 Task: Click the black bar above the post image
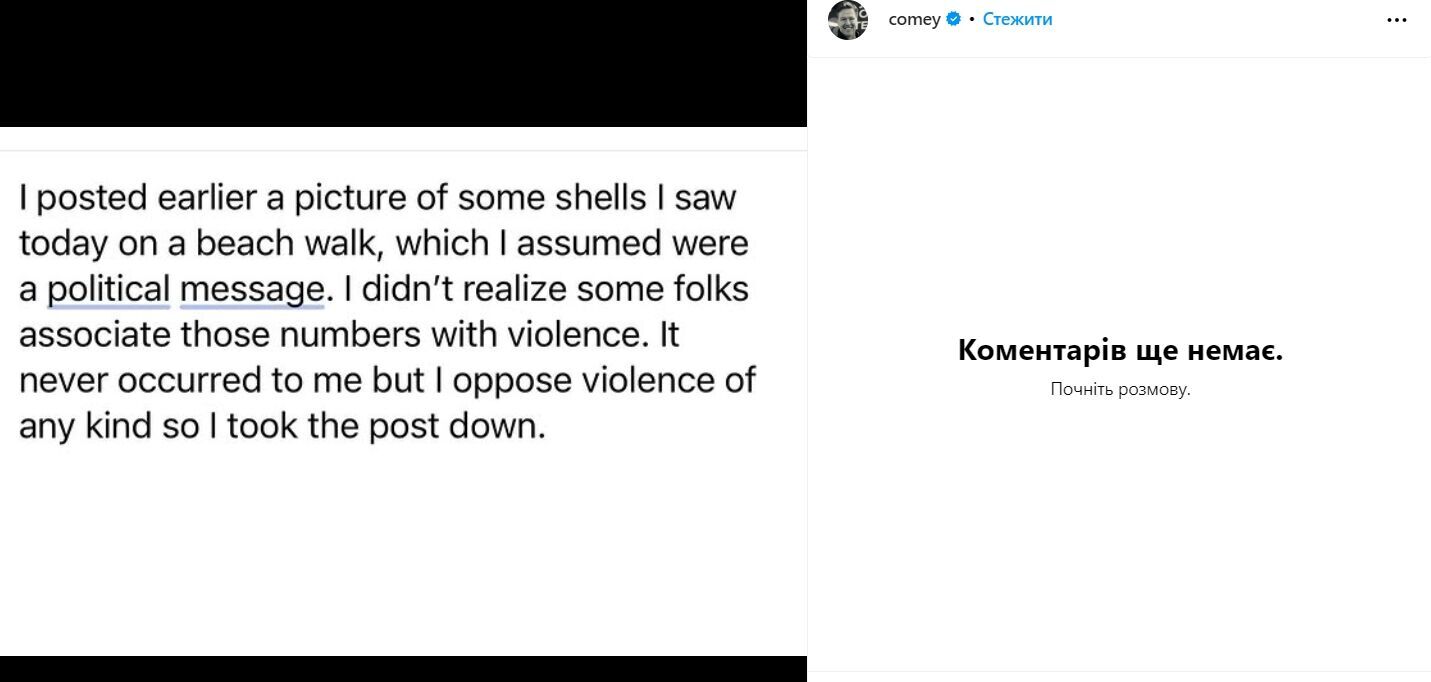[x=403, y=63]
